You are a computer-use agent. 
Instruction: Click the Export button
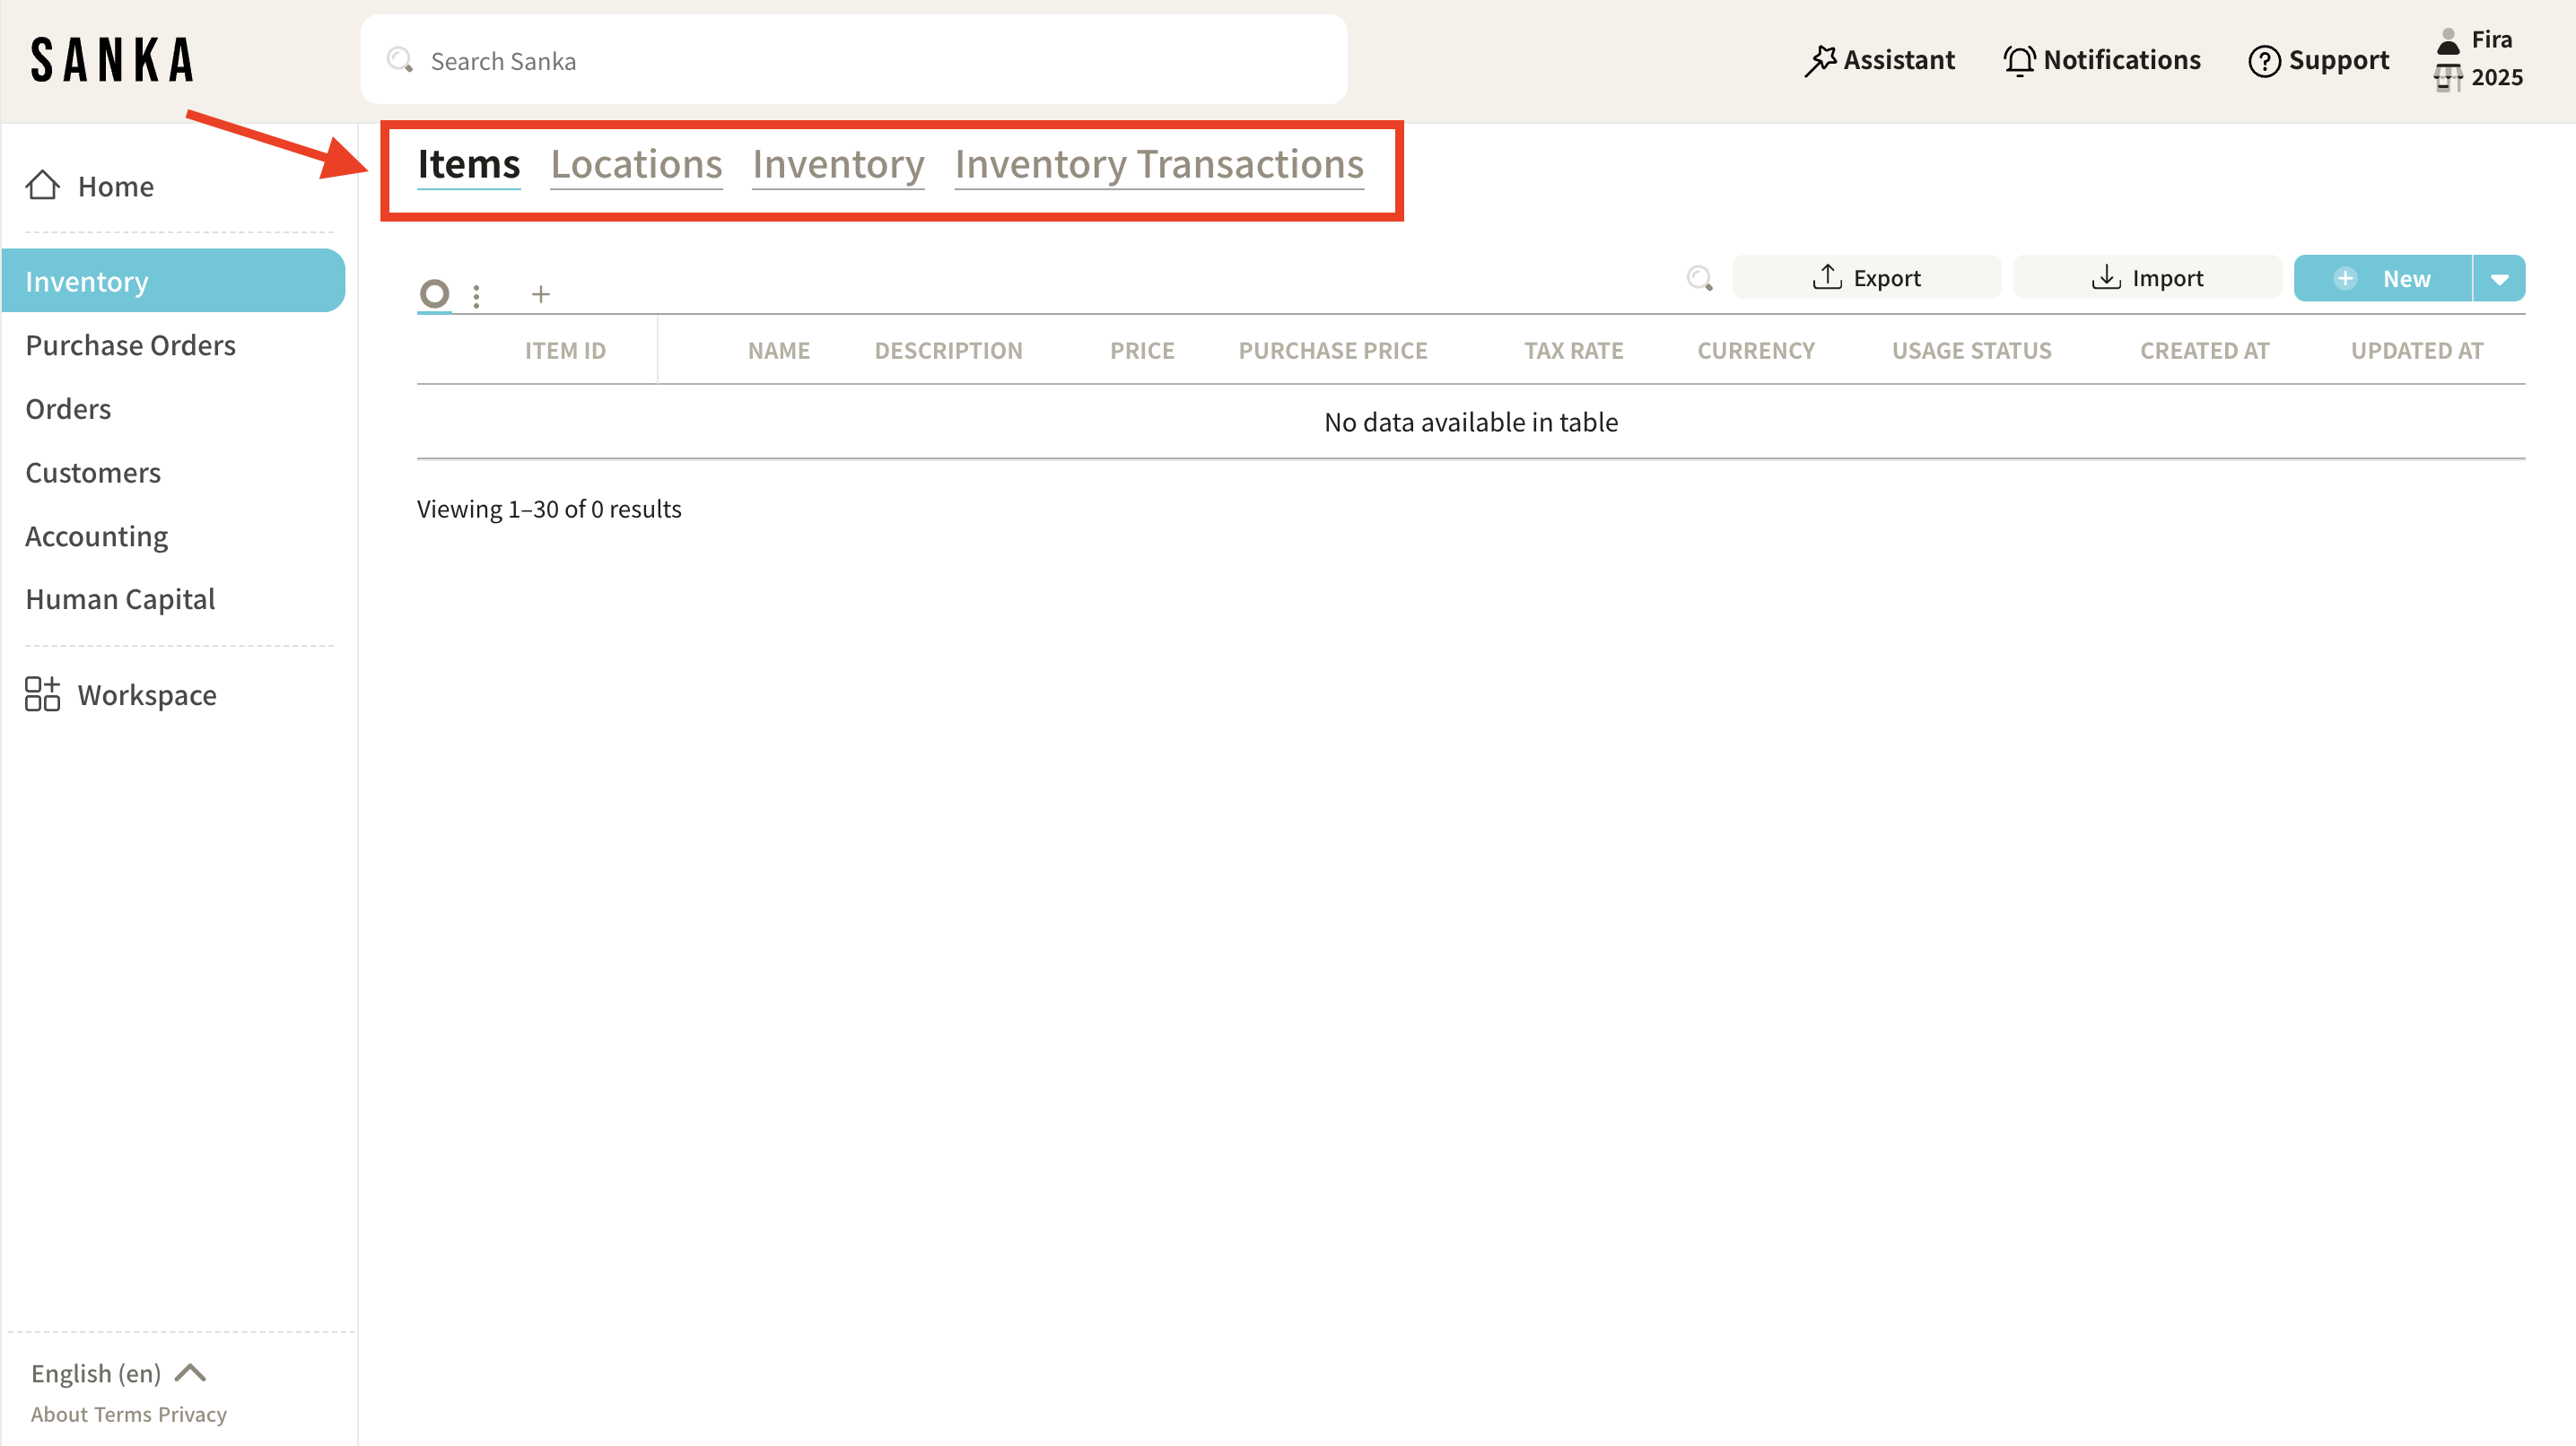1866,278
